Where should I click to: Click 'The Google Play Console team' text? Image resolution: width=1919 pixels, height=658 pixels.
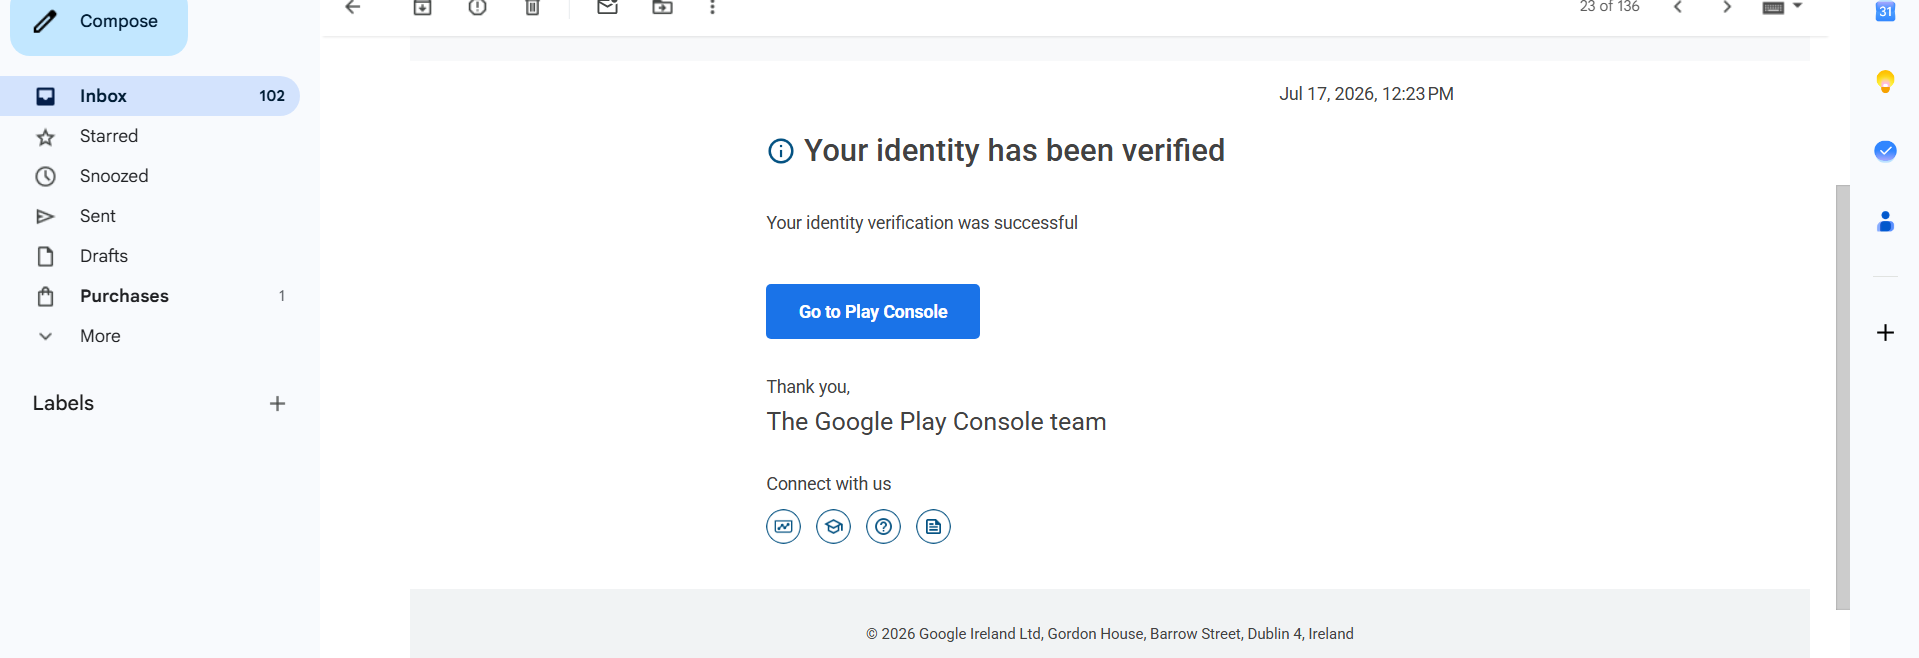point(936,422)
